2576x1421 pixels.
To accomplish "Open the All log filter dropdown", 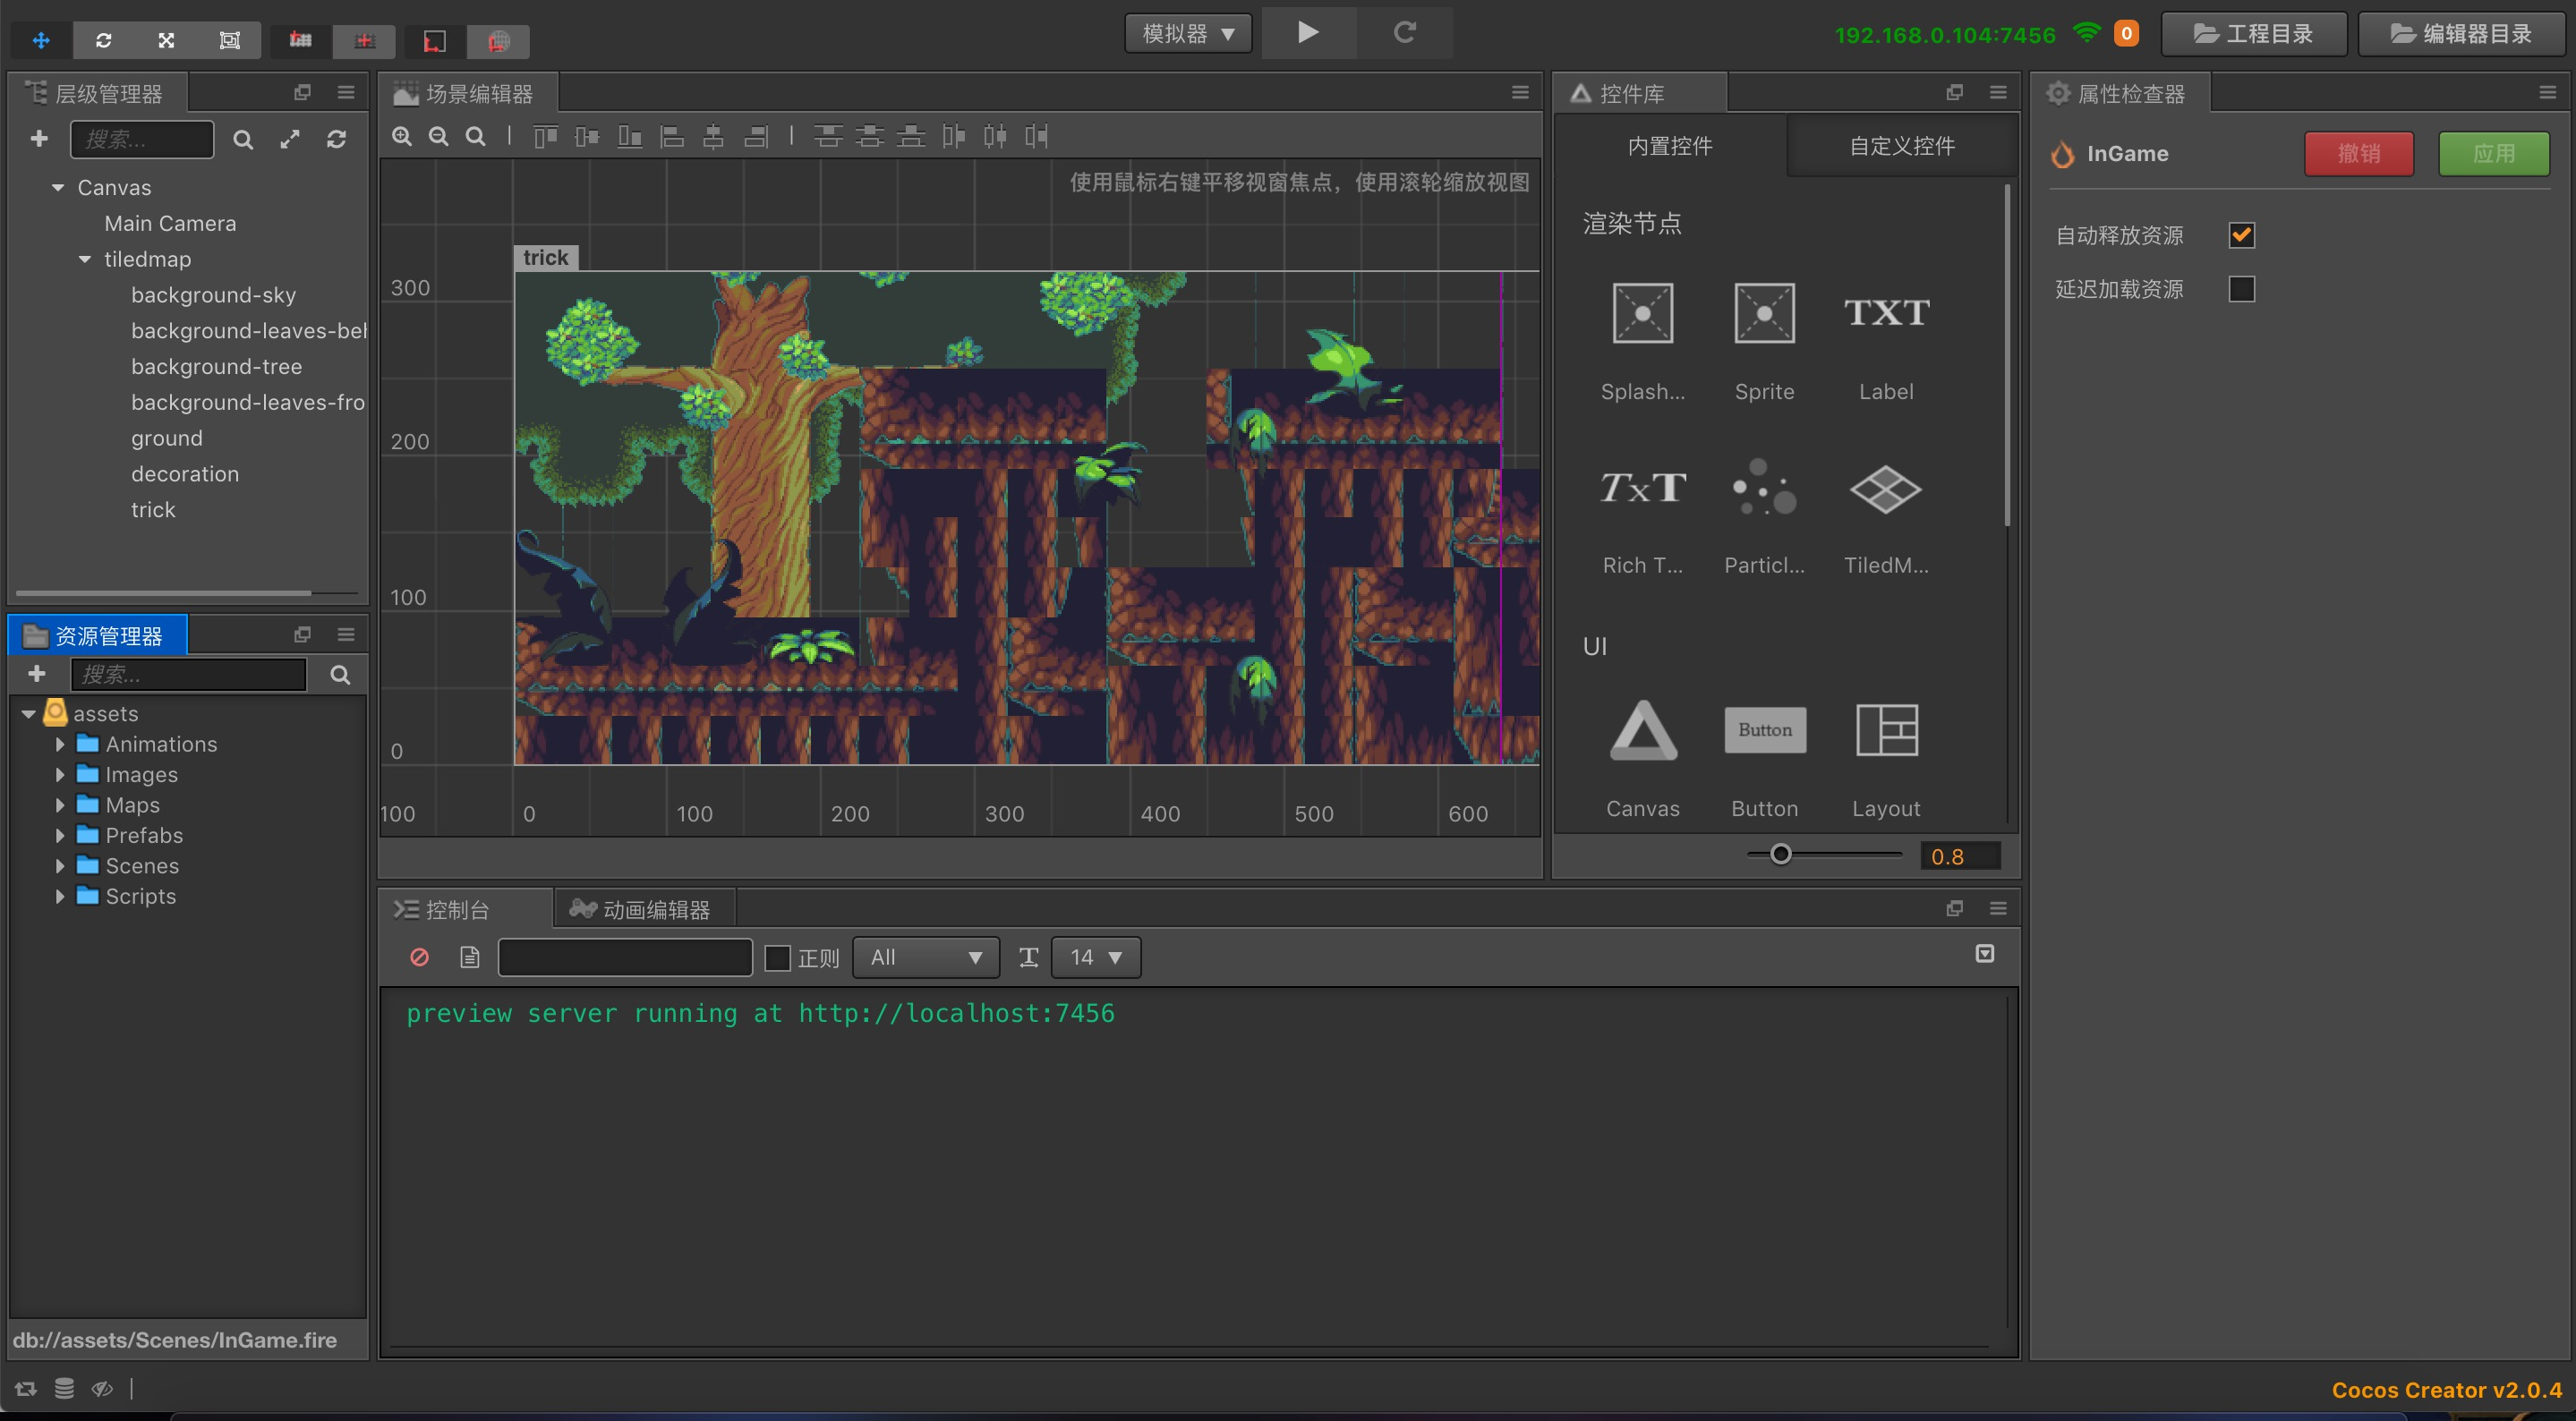I will [x=925, y=957].
